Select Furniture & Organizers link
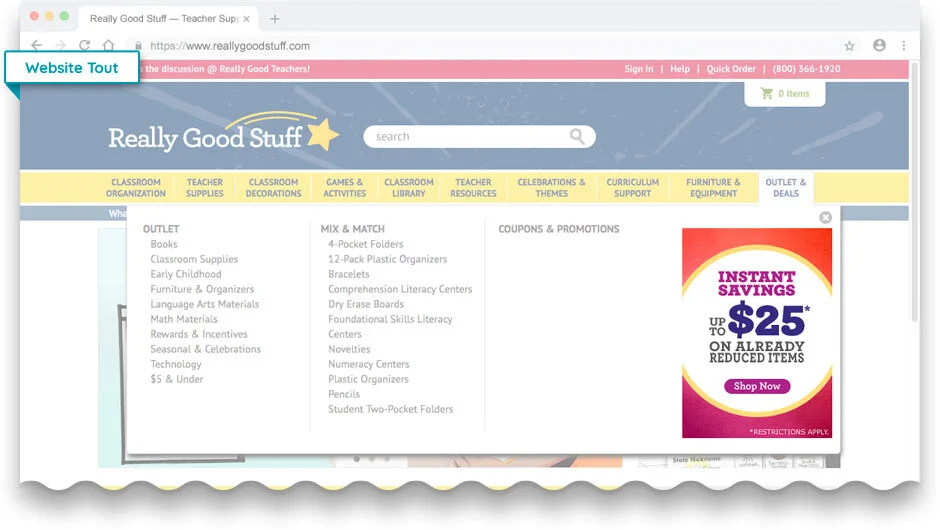The image size is (940, 530). pos(202,289)
